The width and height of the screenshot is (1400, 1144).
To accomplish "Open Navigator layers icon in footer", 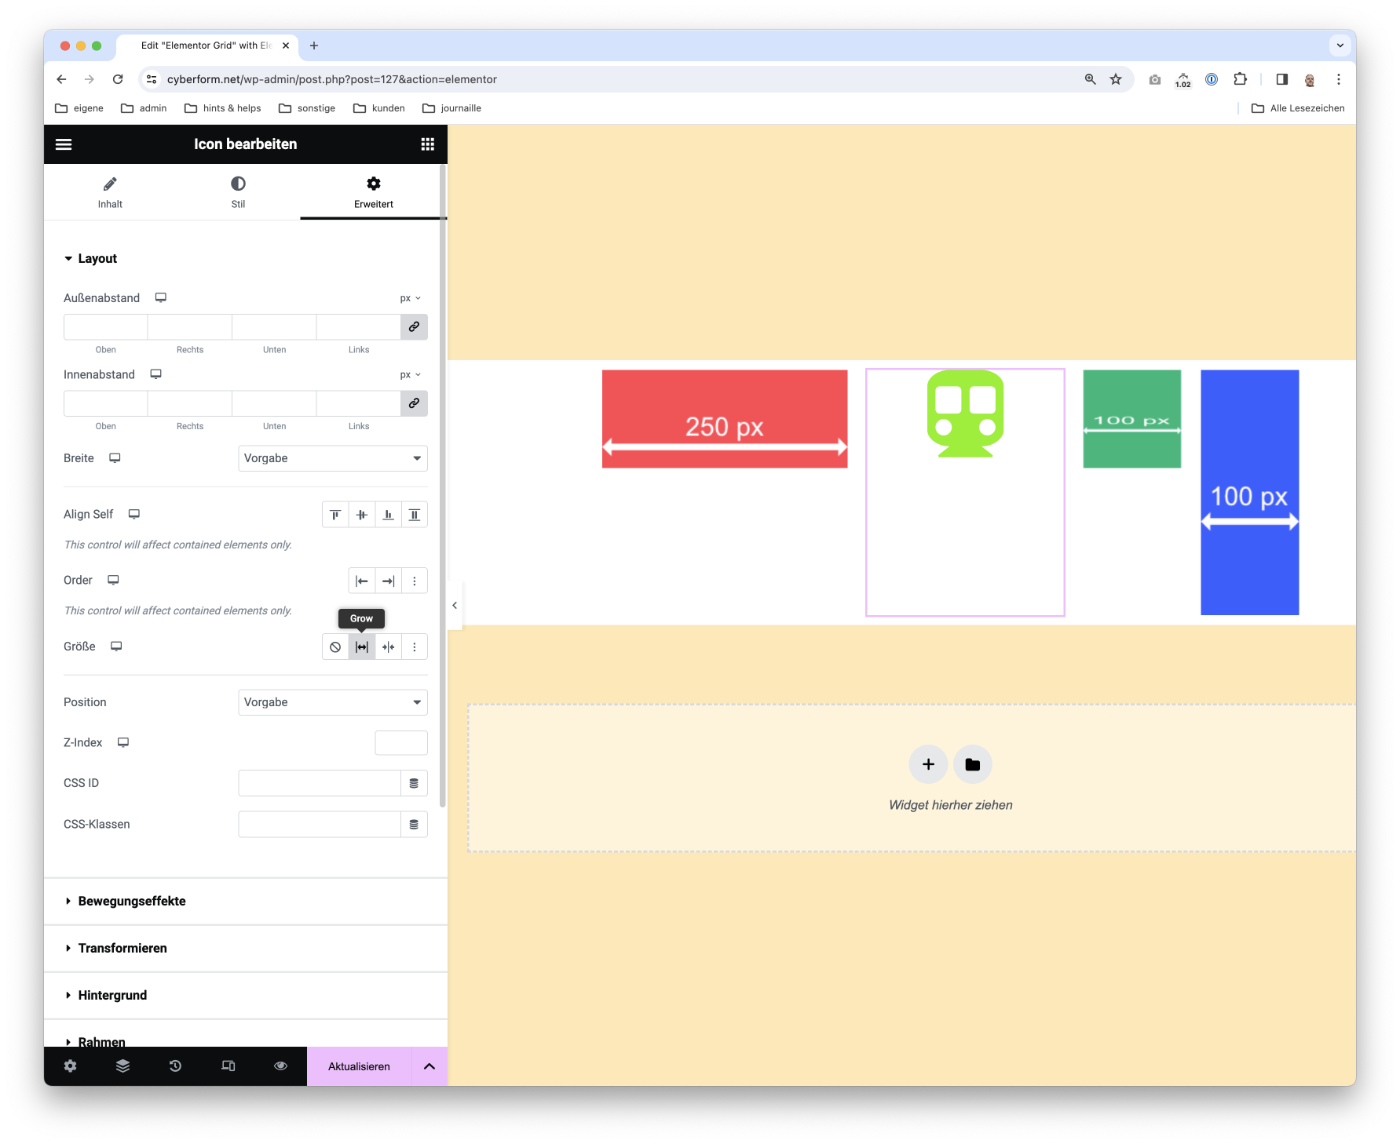I will 123,1066.
